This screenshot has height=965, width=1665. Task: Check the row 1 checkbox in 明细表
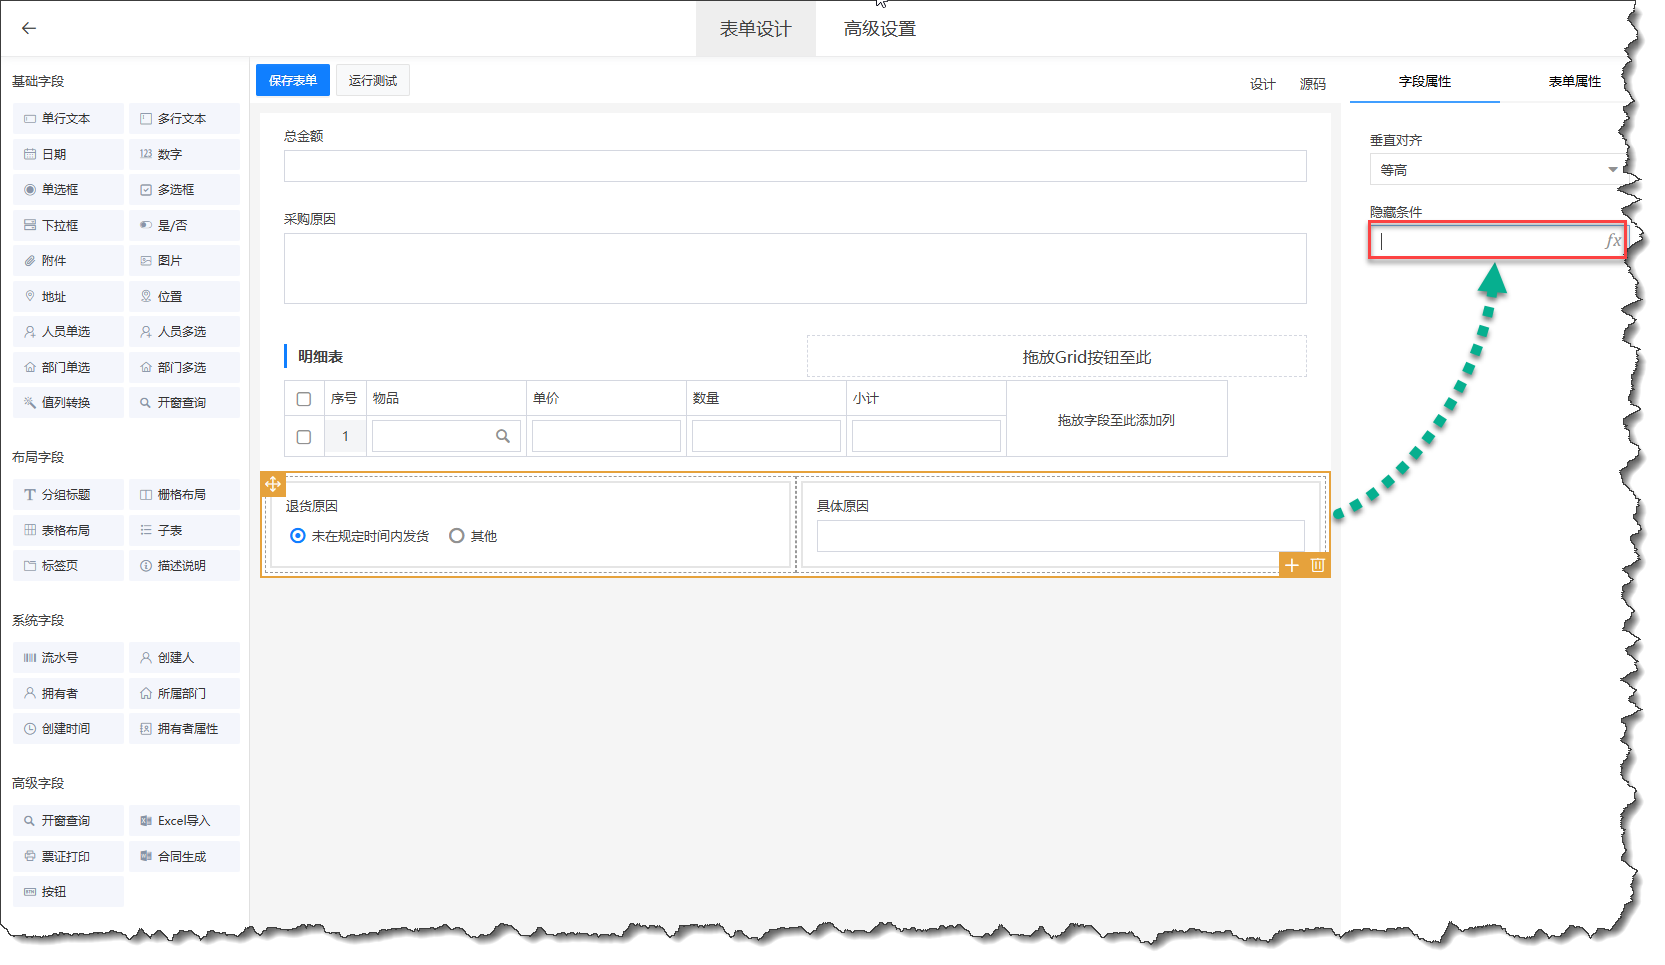(x=304, y=437)
